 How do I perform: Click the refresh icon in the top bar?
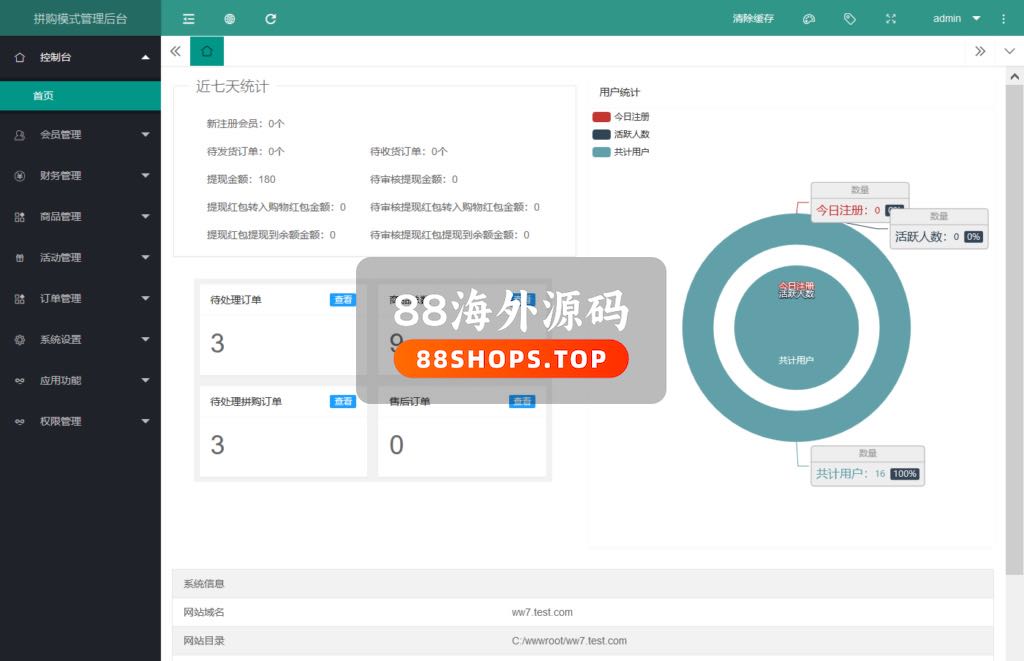click(271, 19)
